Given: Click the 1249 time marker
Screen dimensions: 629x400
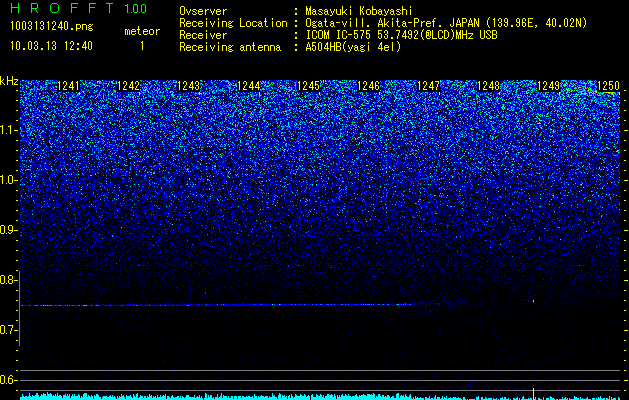Looking at the screenshot, I should tap(548, 86).
